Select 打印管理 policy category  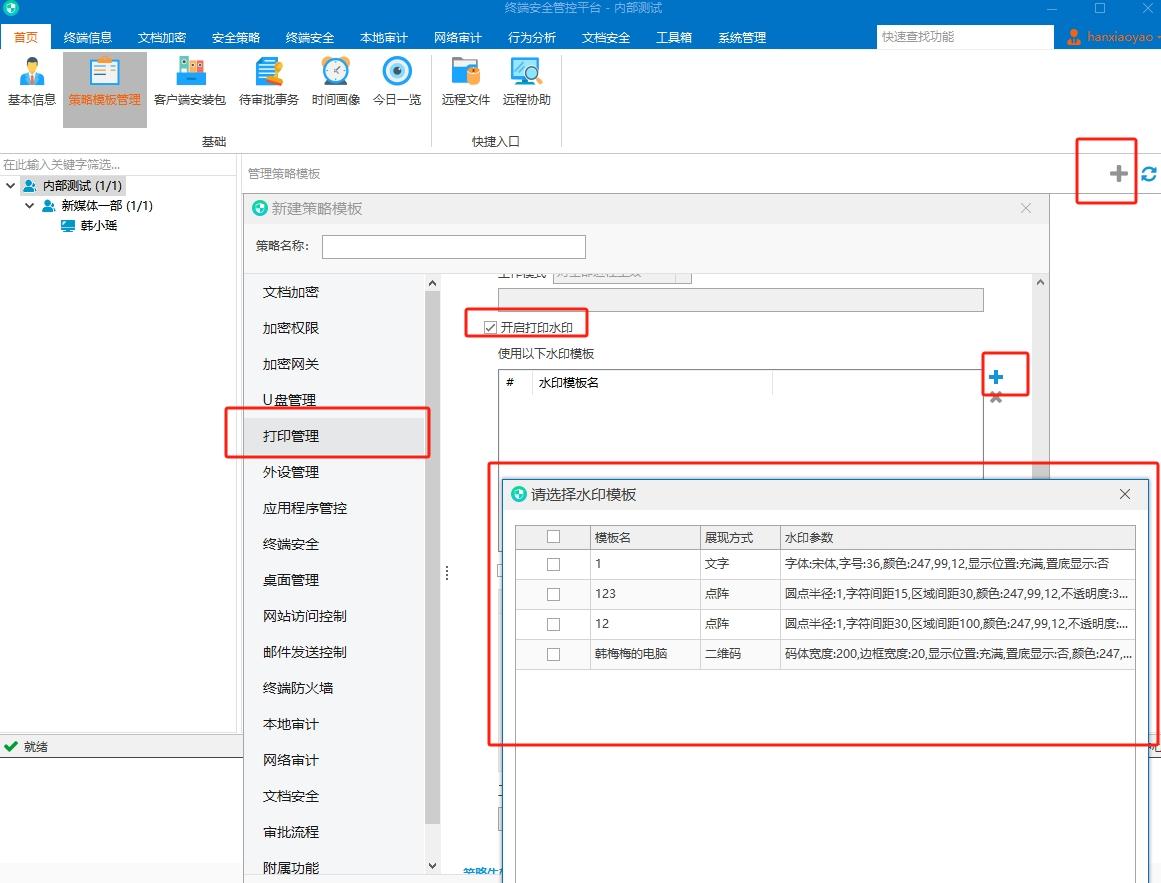tap(335, 436)
